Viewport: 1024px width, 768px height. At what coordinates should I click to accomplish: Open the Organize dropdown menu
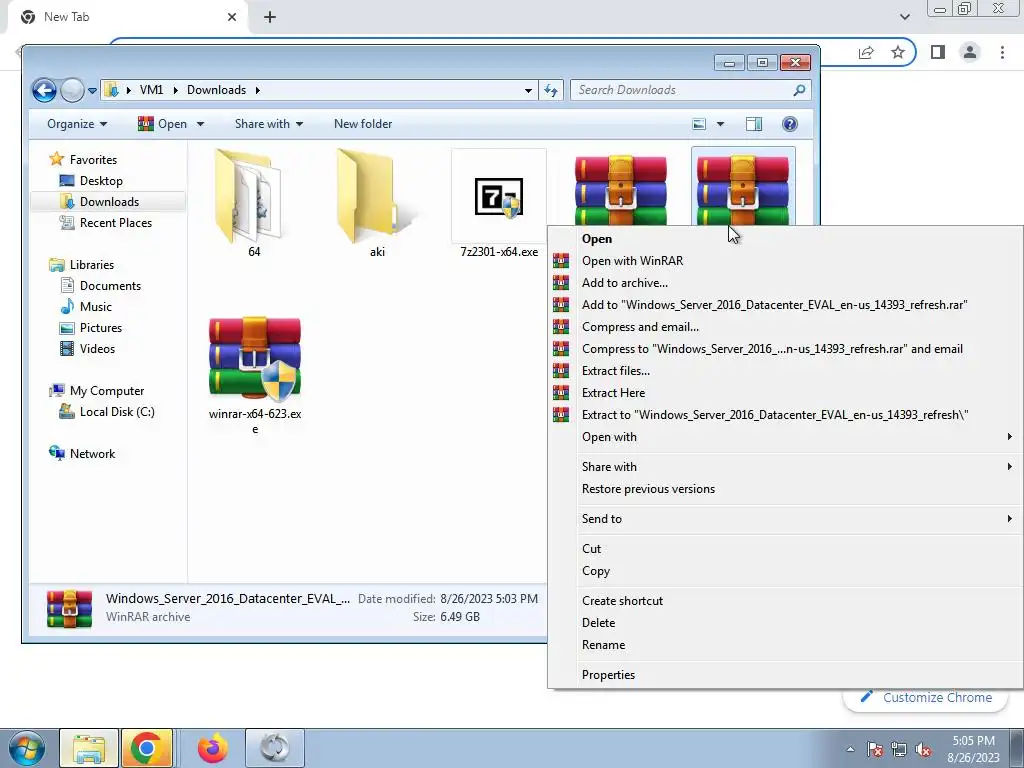(x=76, y=124)
